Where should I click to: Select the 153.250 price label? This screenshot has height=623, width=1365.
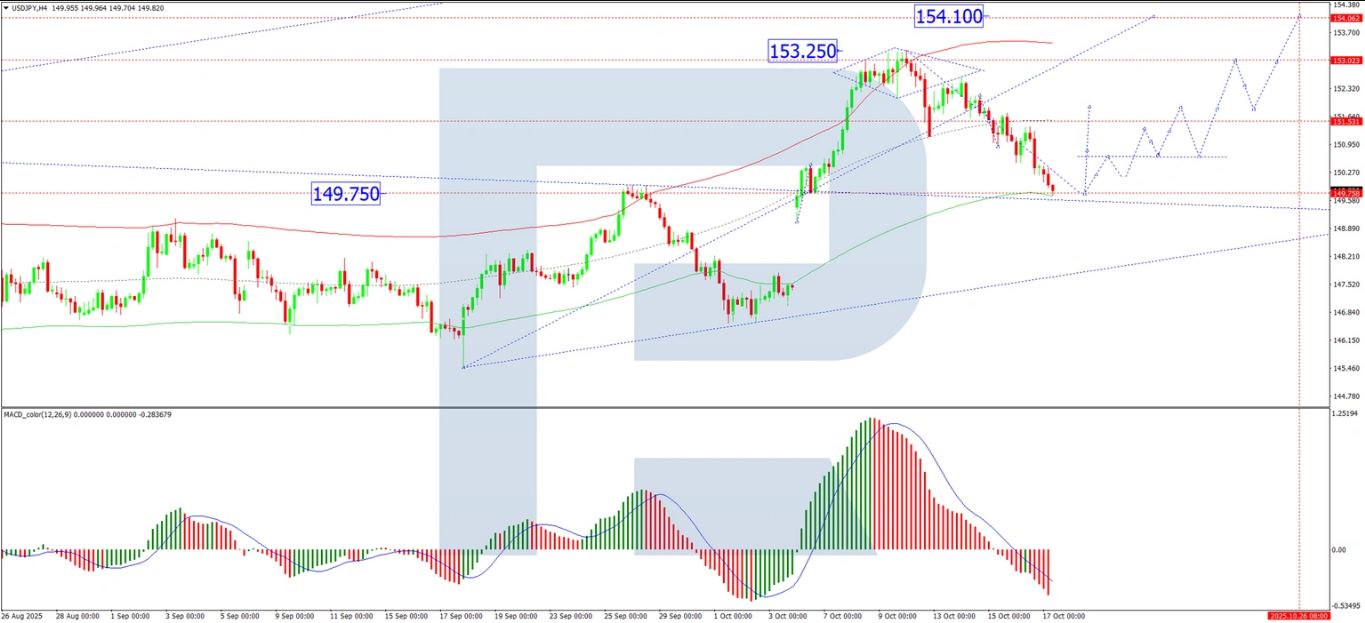(802, 50)
